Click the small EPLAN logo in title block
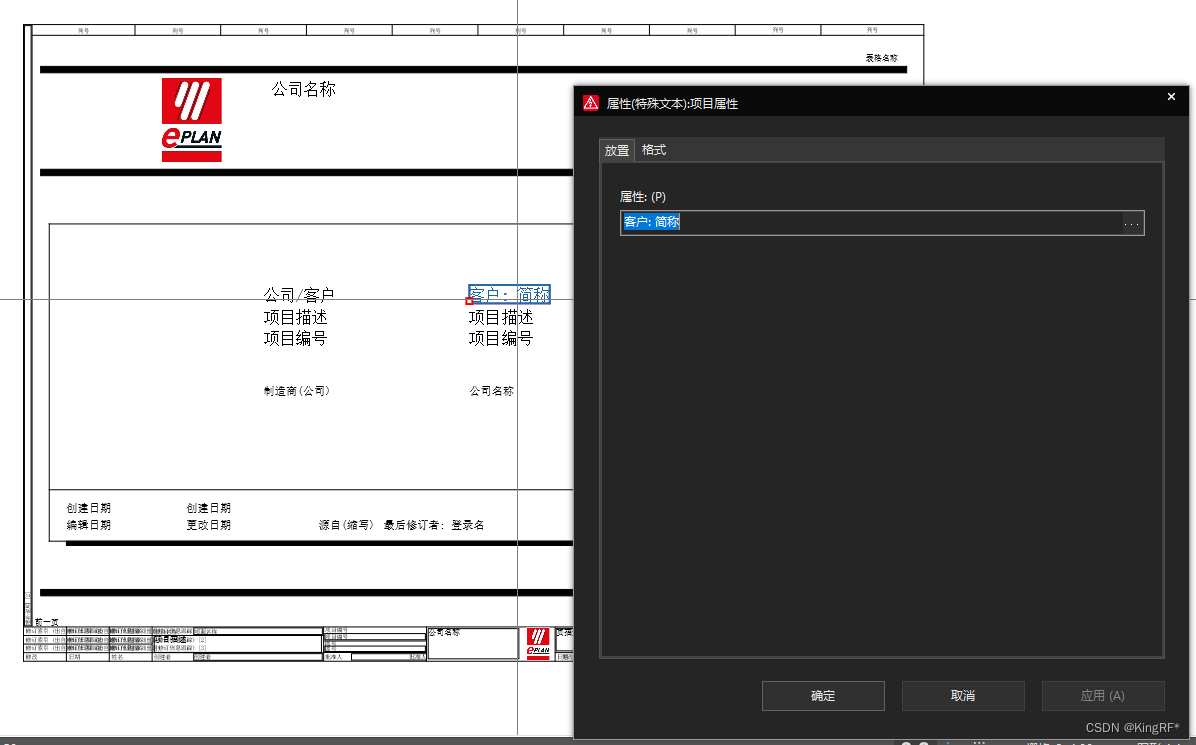This screenshot has width=1196, height=745. point(537,644)
